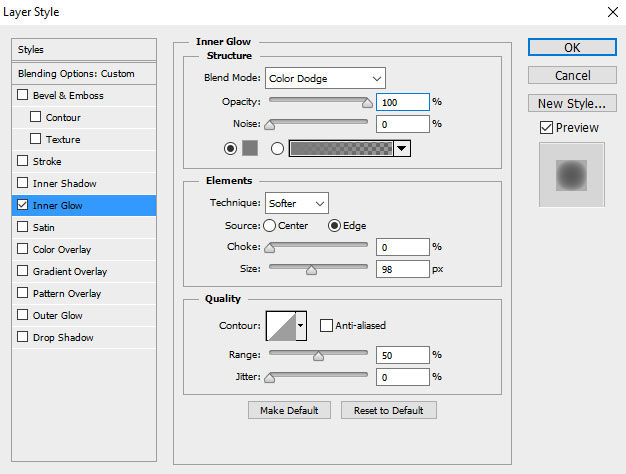Uncheck the Preview checkbox
This screenshot has width=626, height=474.
pos(546,127)
